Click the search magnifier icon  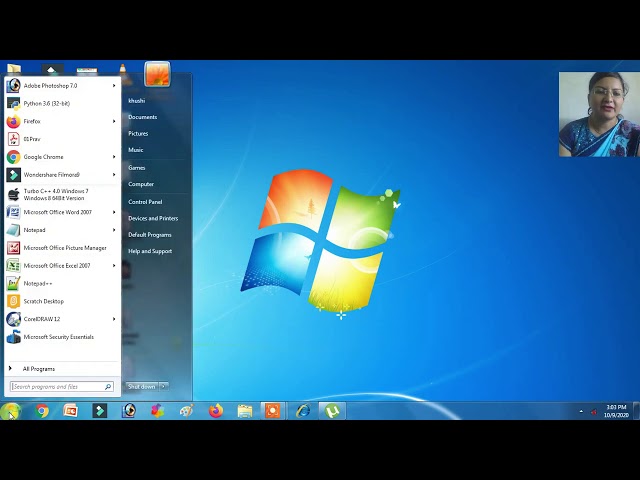pos(108,387)
